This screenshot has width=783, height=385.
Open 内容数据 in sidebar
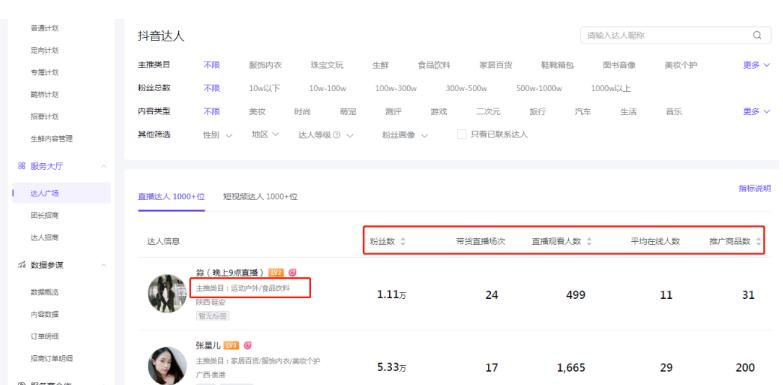point(44,314)
